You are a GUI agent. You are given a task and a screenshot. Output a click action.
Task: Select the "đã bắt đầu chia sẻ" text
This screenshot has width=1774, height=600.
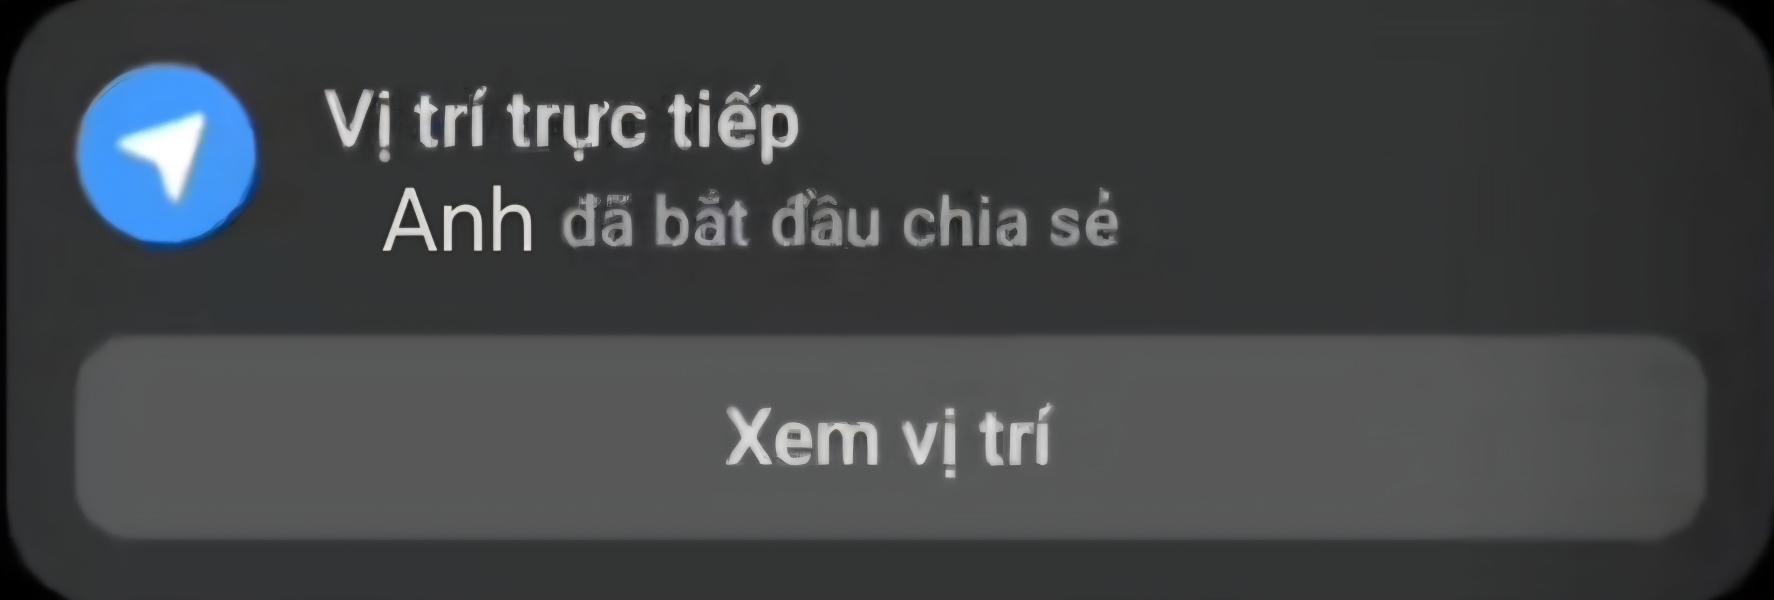[x=839, y=226]
